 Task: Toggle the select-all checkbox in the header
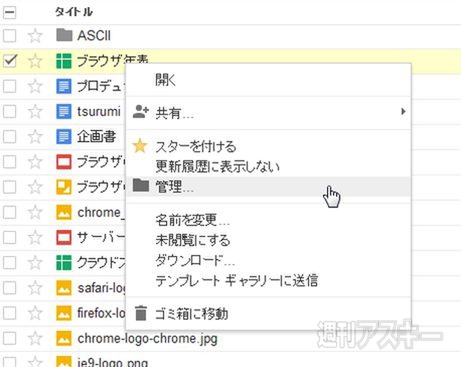point(9,12)
